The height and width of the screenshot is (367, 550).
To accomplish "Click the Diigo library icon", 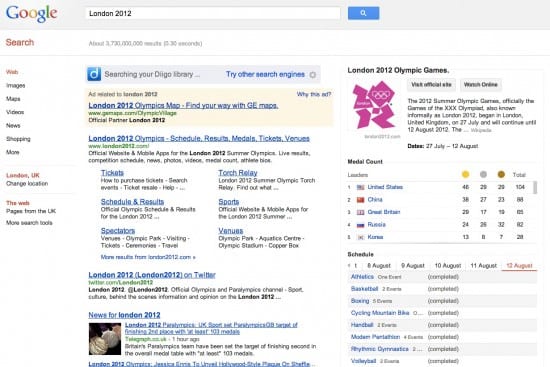I will (94, 74).
